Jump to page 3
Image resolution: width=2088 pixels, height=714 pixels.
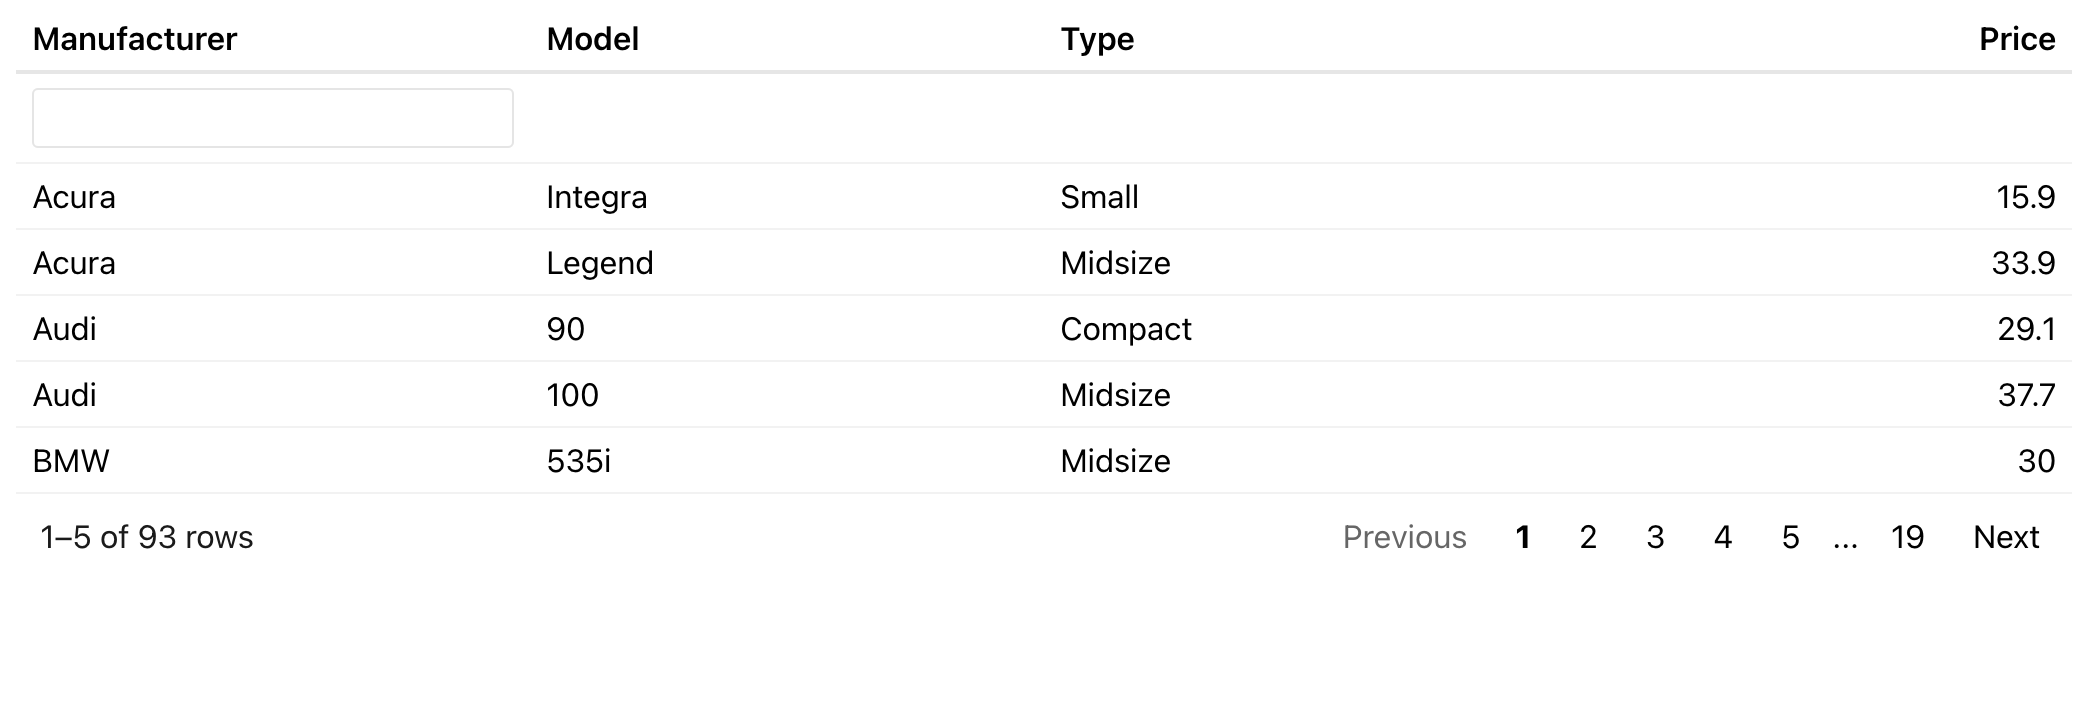(x=1655, y=537)
